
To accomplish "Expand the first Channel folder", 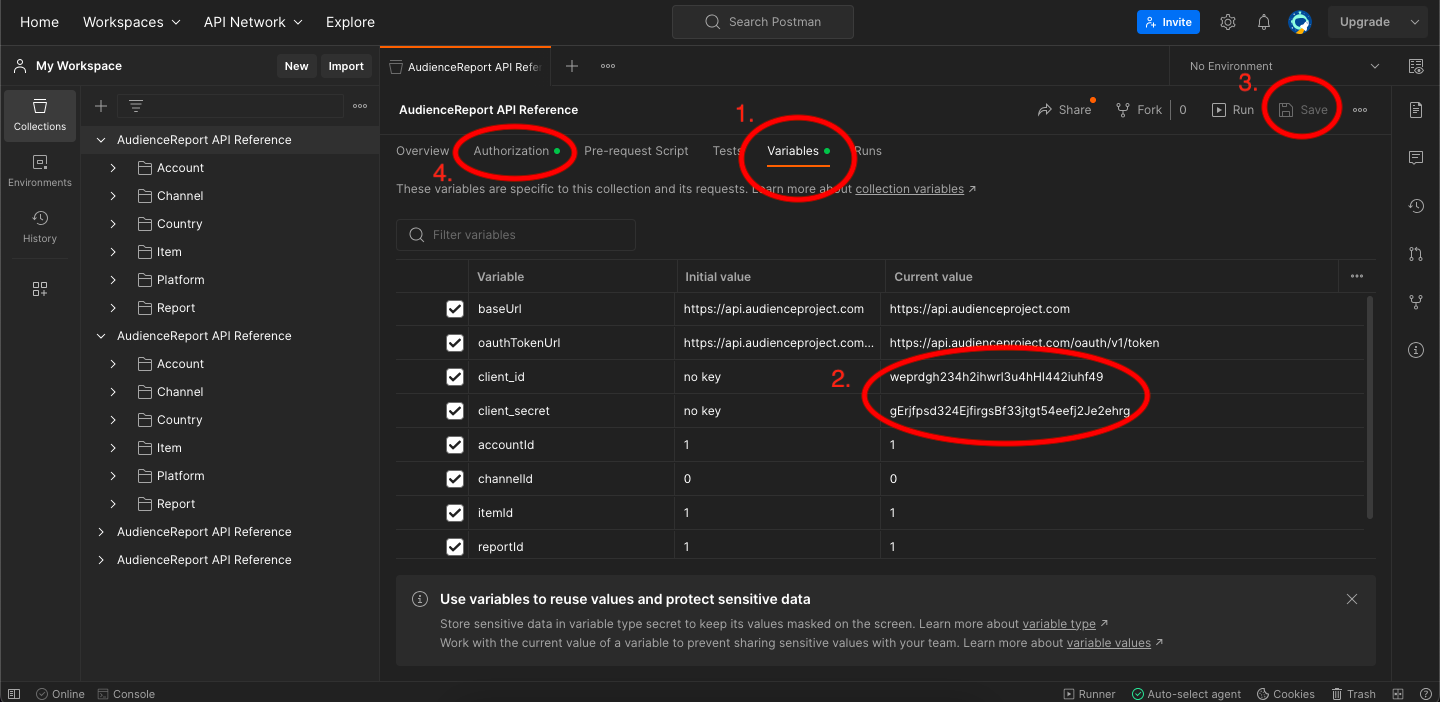I will point(113,196).
